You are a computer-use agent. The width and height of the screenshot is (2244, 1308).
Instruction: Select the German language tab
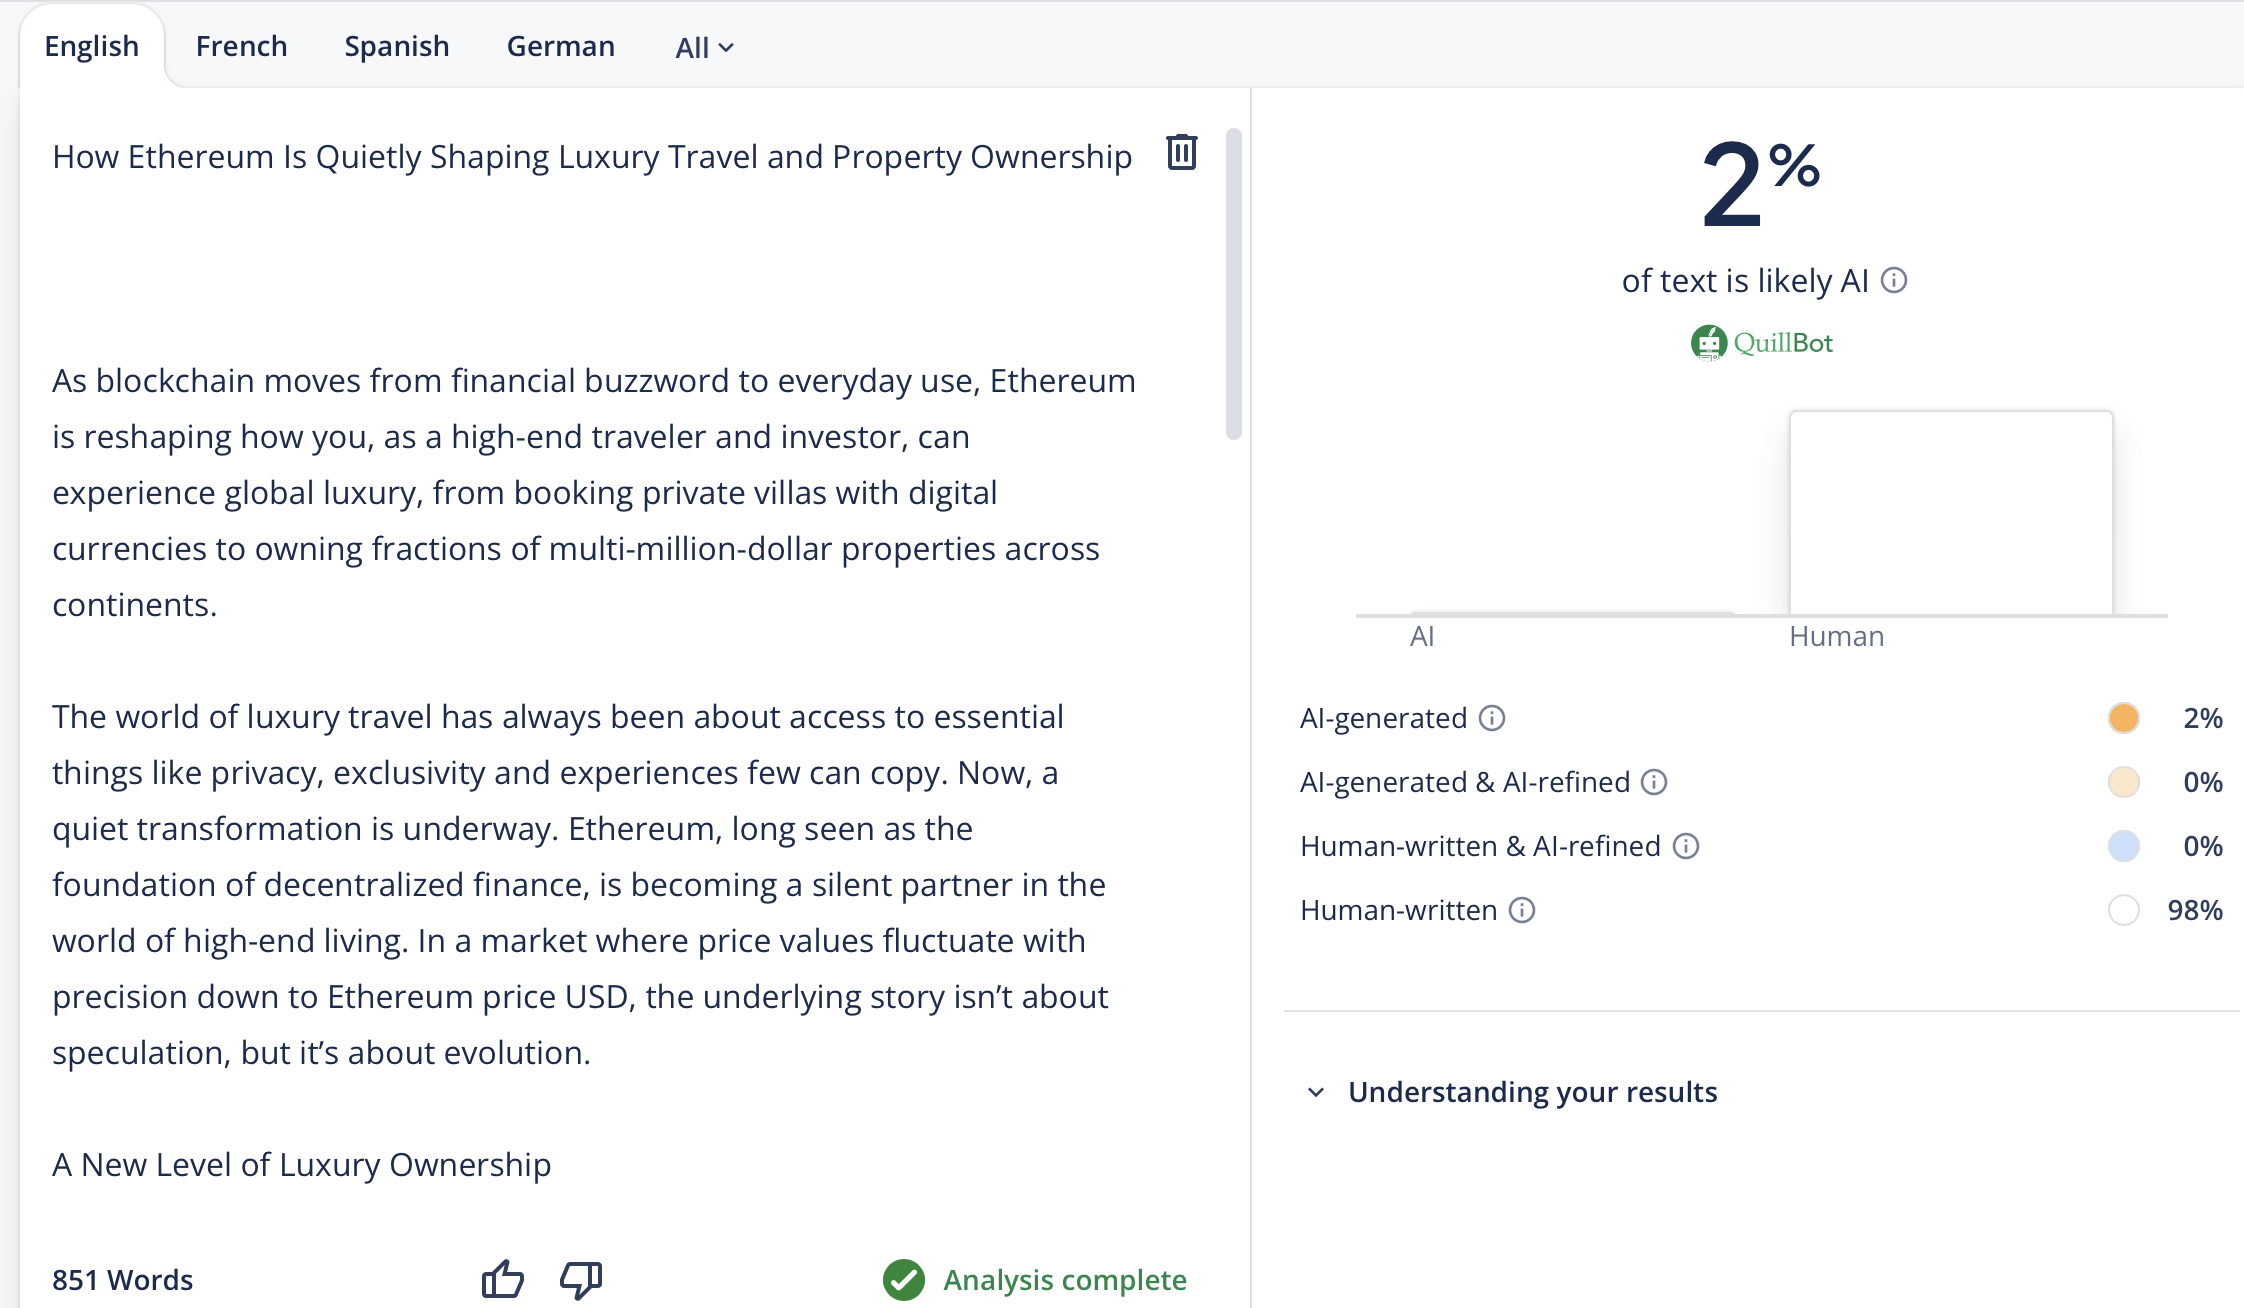(x=560, y=46)
